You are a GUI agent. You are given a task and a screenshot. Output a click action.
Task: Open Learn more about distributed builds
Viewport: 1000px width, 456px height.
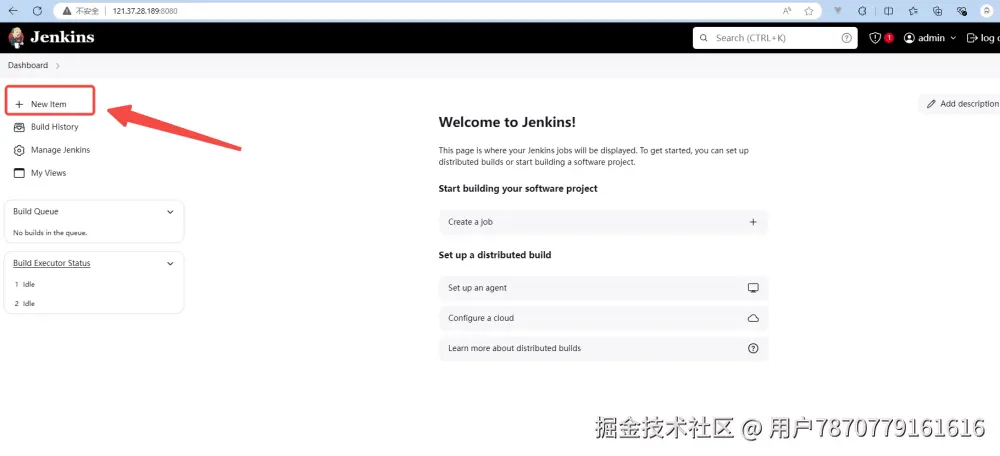(603, 348)
